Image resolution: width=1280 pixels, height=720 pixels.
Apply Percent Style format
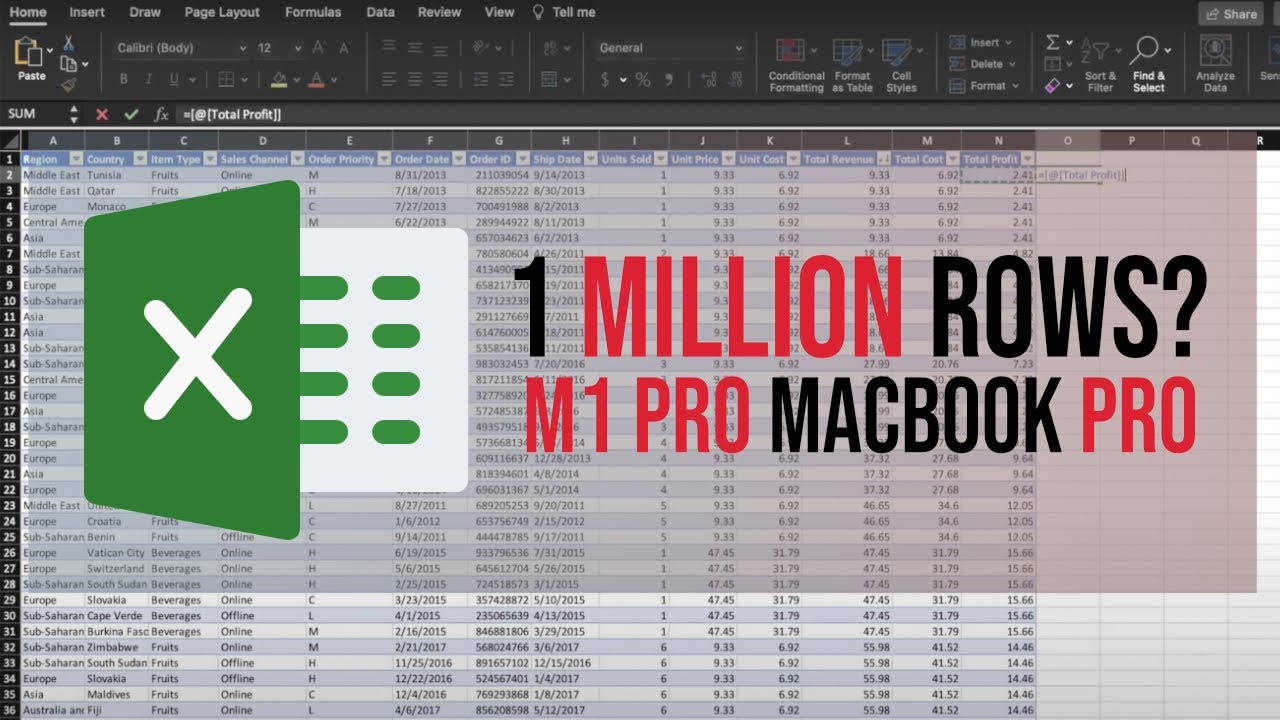[643, 80]
